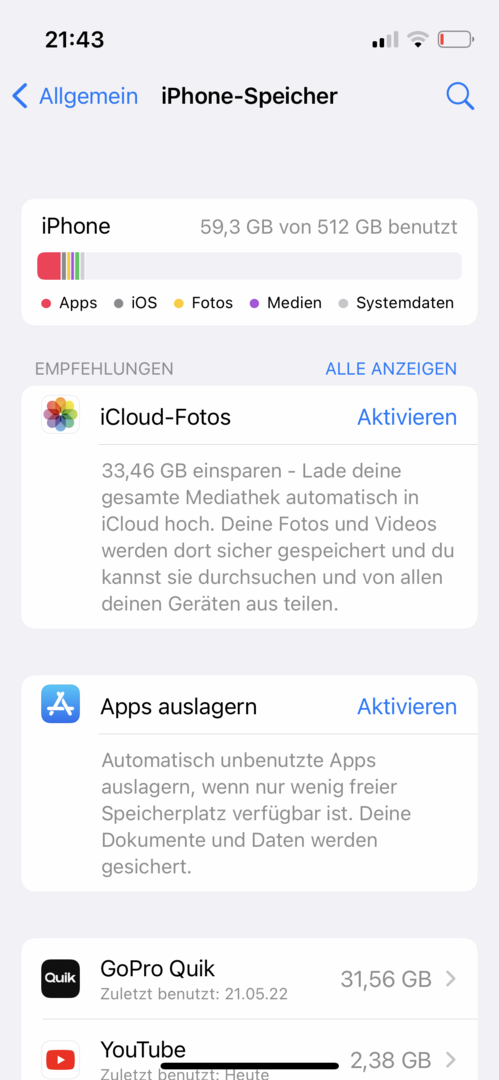Tap the search magnifier icon
This screenshot has height=1080, width=499.
[460, 96]
